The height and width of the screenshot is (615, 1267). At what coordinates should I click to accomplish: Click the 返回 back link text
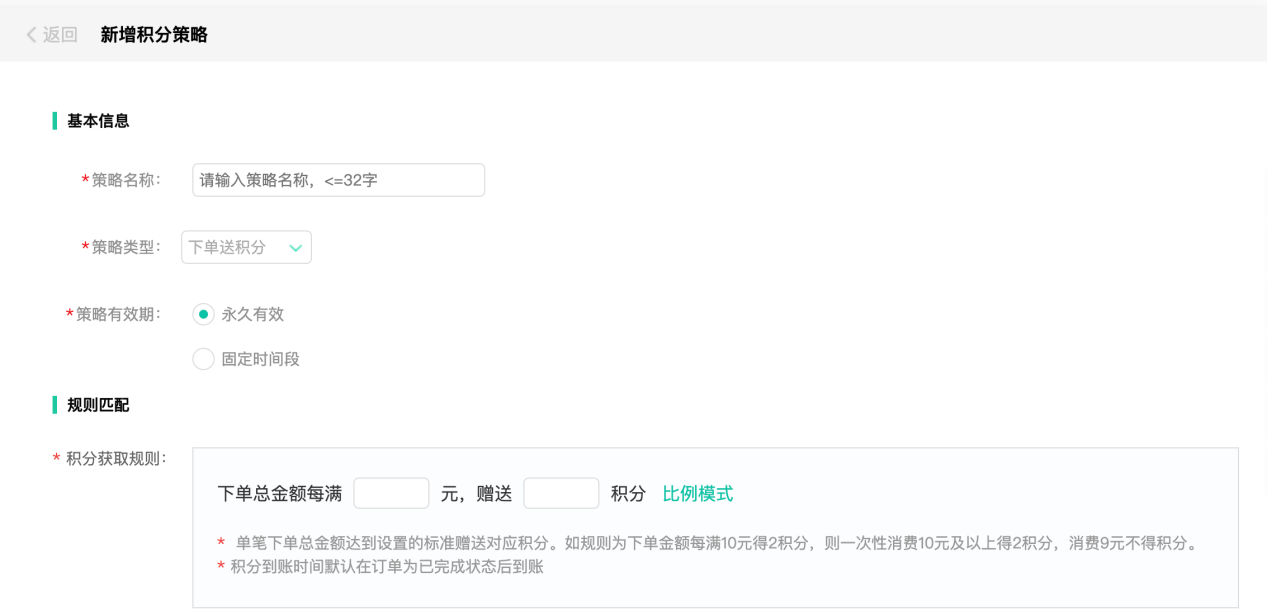(60, 35)
